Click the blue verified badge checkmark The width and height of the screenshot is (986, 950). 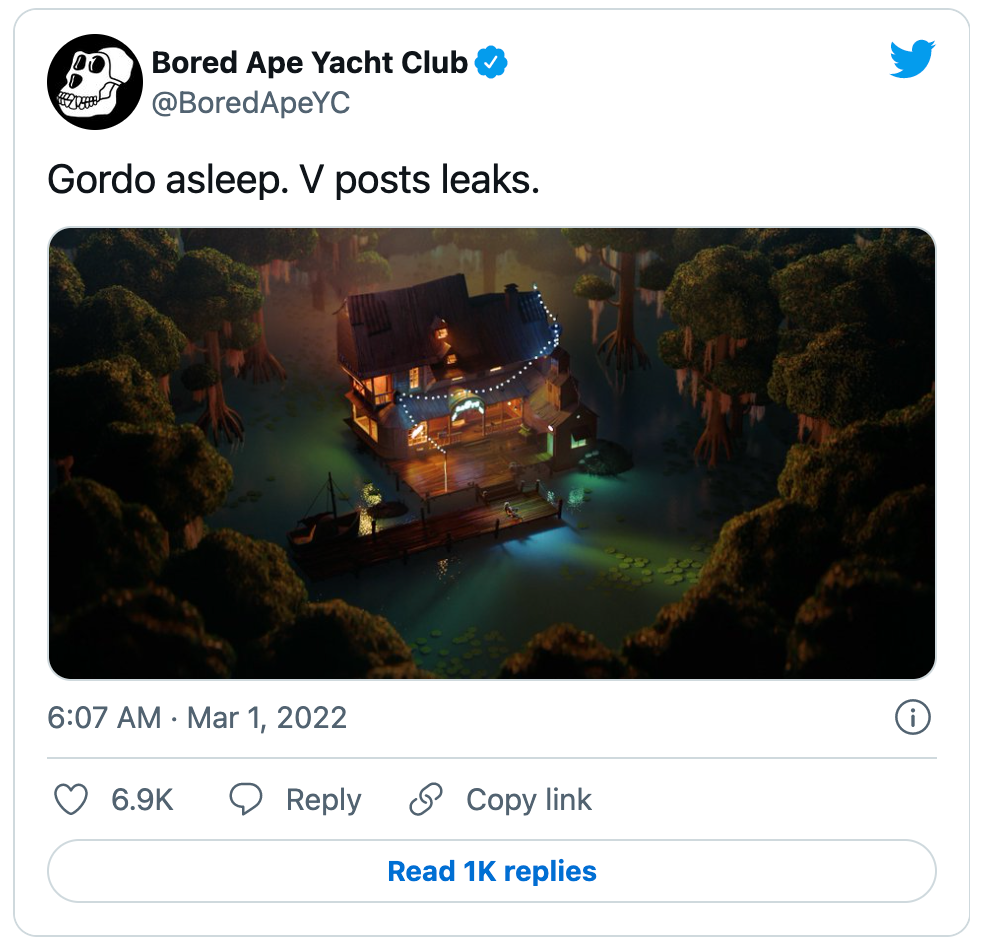coord(491,63)
